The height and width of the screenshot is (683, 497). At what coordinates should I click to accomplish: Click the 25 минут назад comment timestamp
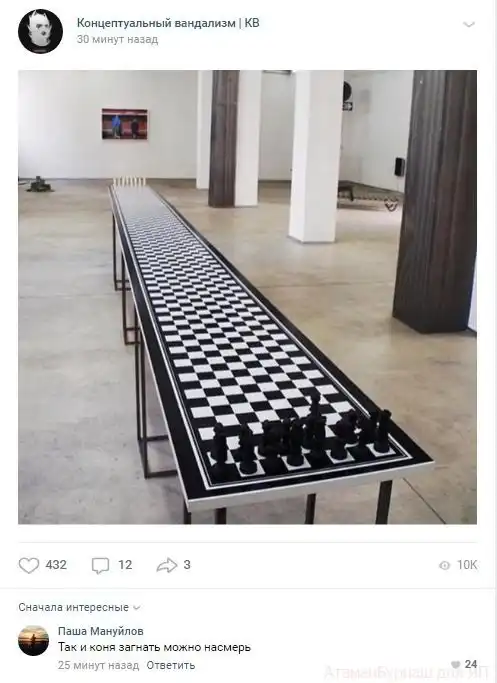click(x=98, y=665)
